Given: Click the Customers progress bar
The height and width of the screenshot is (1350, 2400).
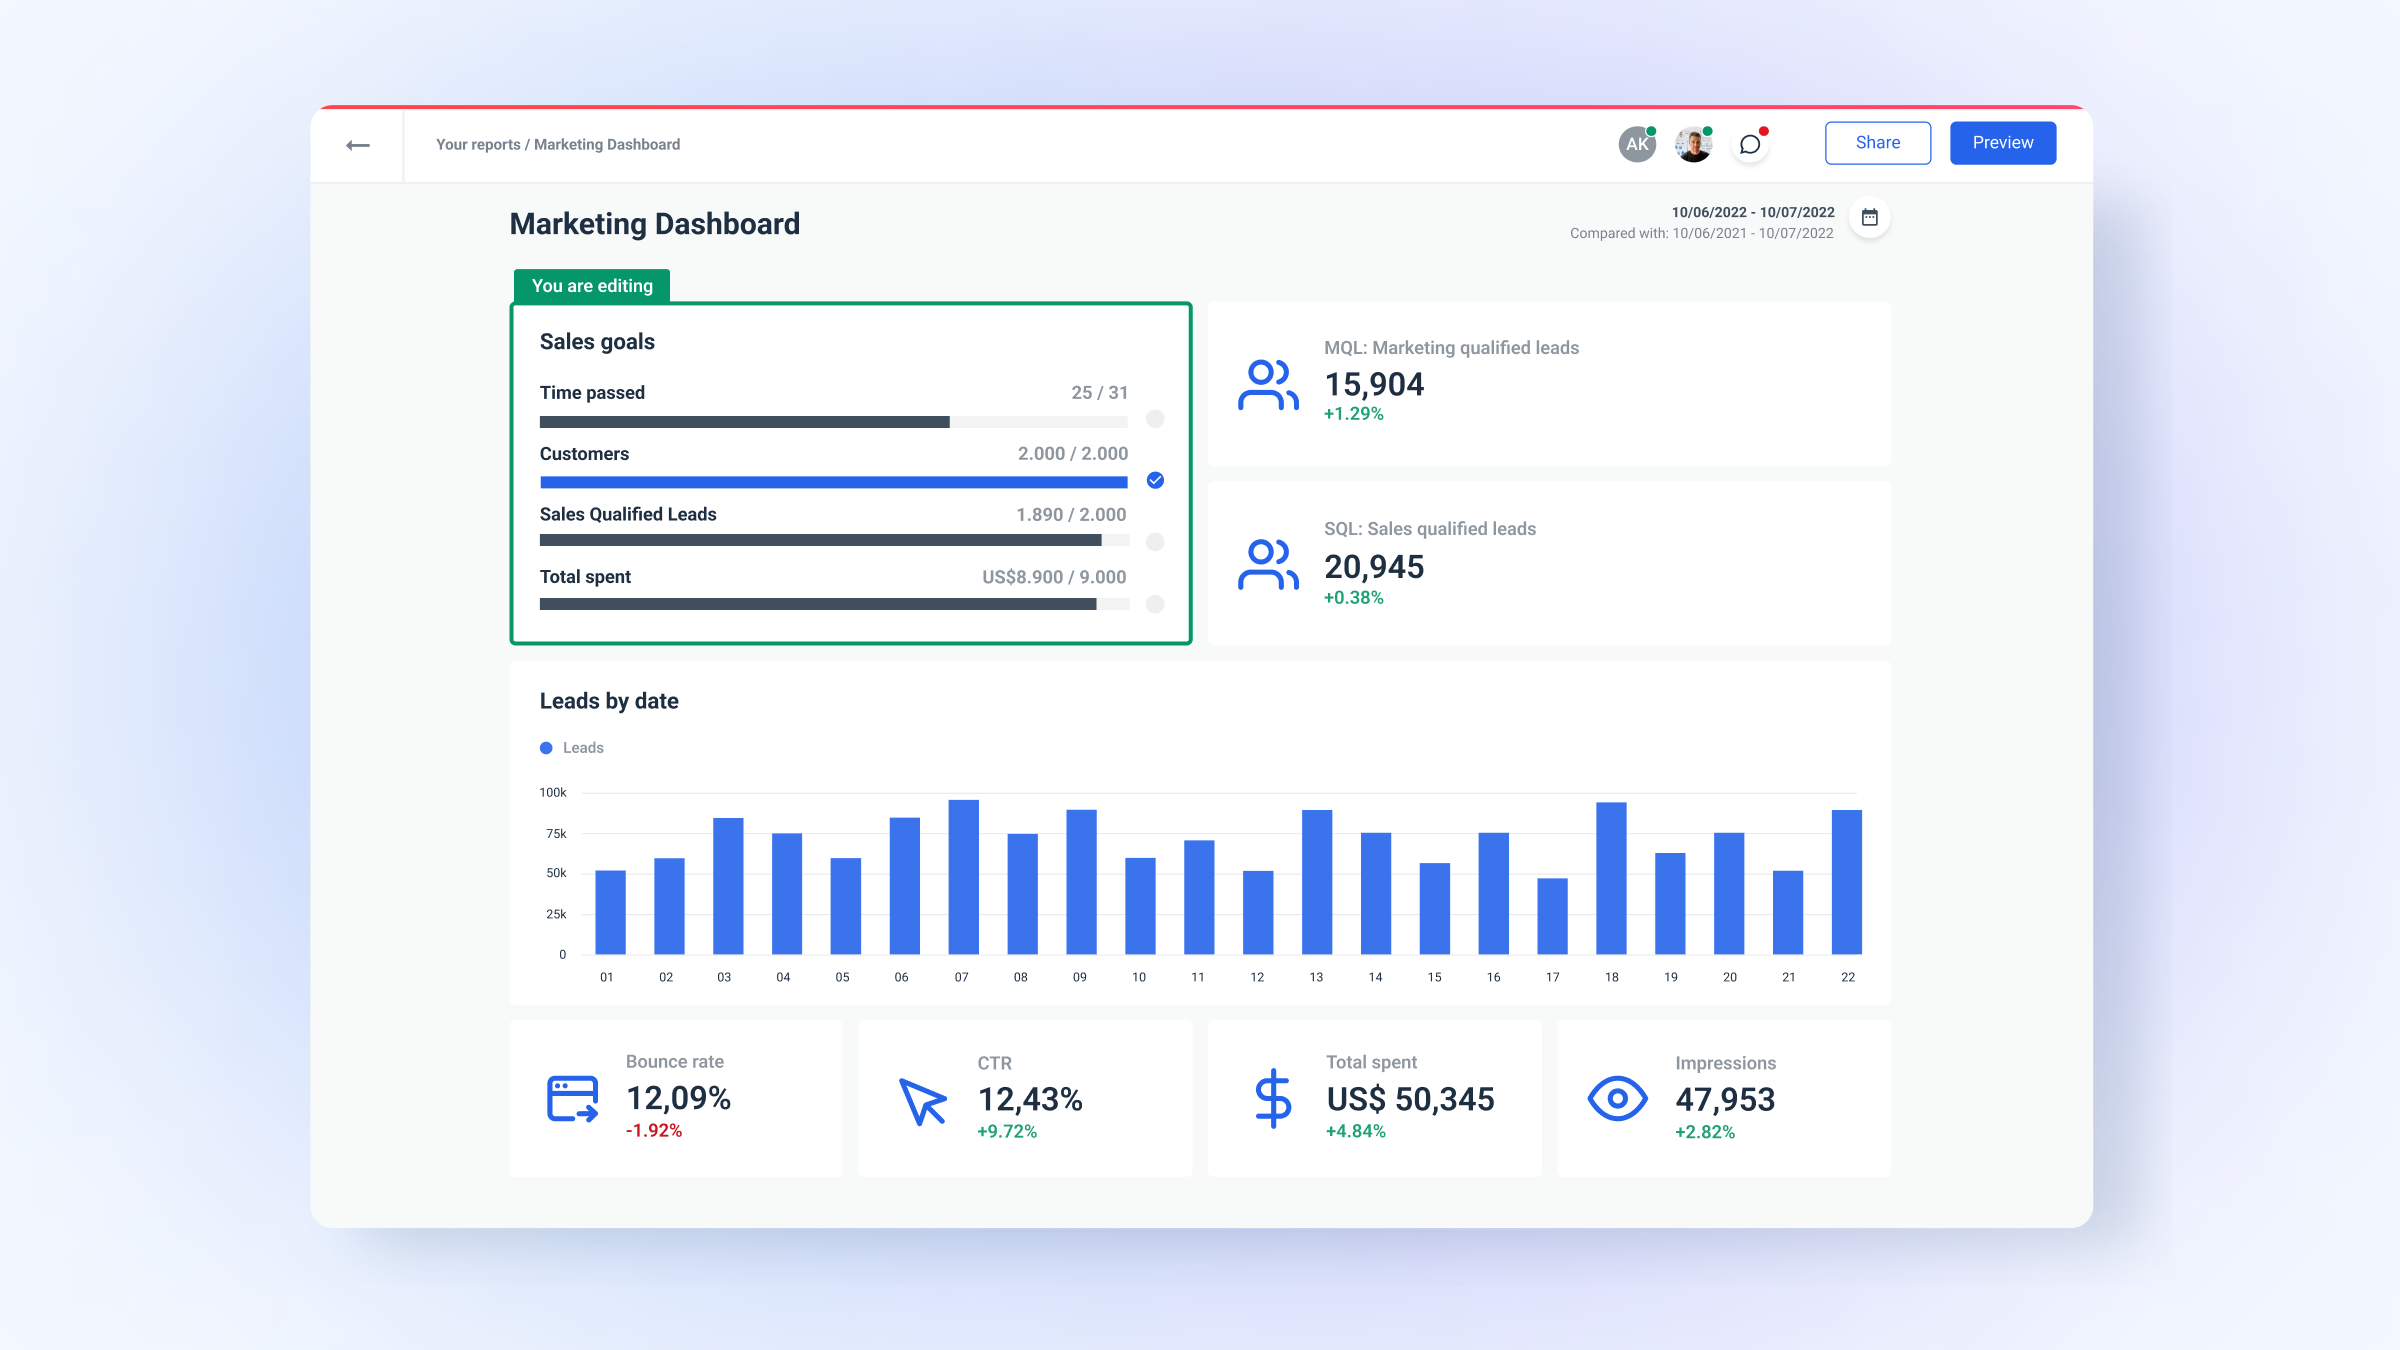Looking at the screenshot, I should (x=833, y=481).
